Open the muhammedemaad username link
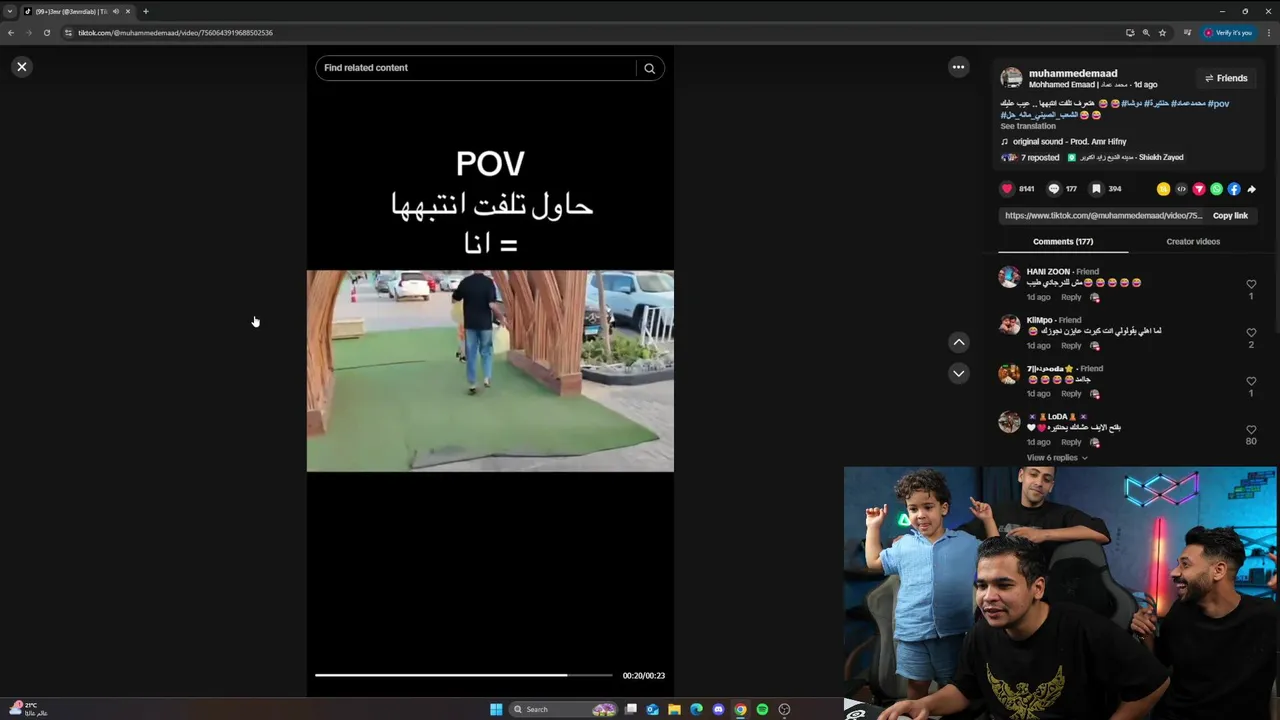This screenshot has width=1280, height=720. click(x=1073, y=73)
